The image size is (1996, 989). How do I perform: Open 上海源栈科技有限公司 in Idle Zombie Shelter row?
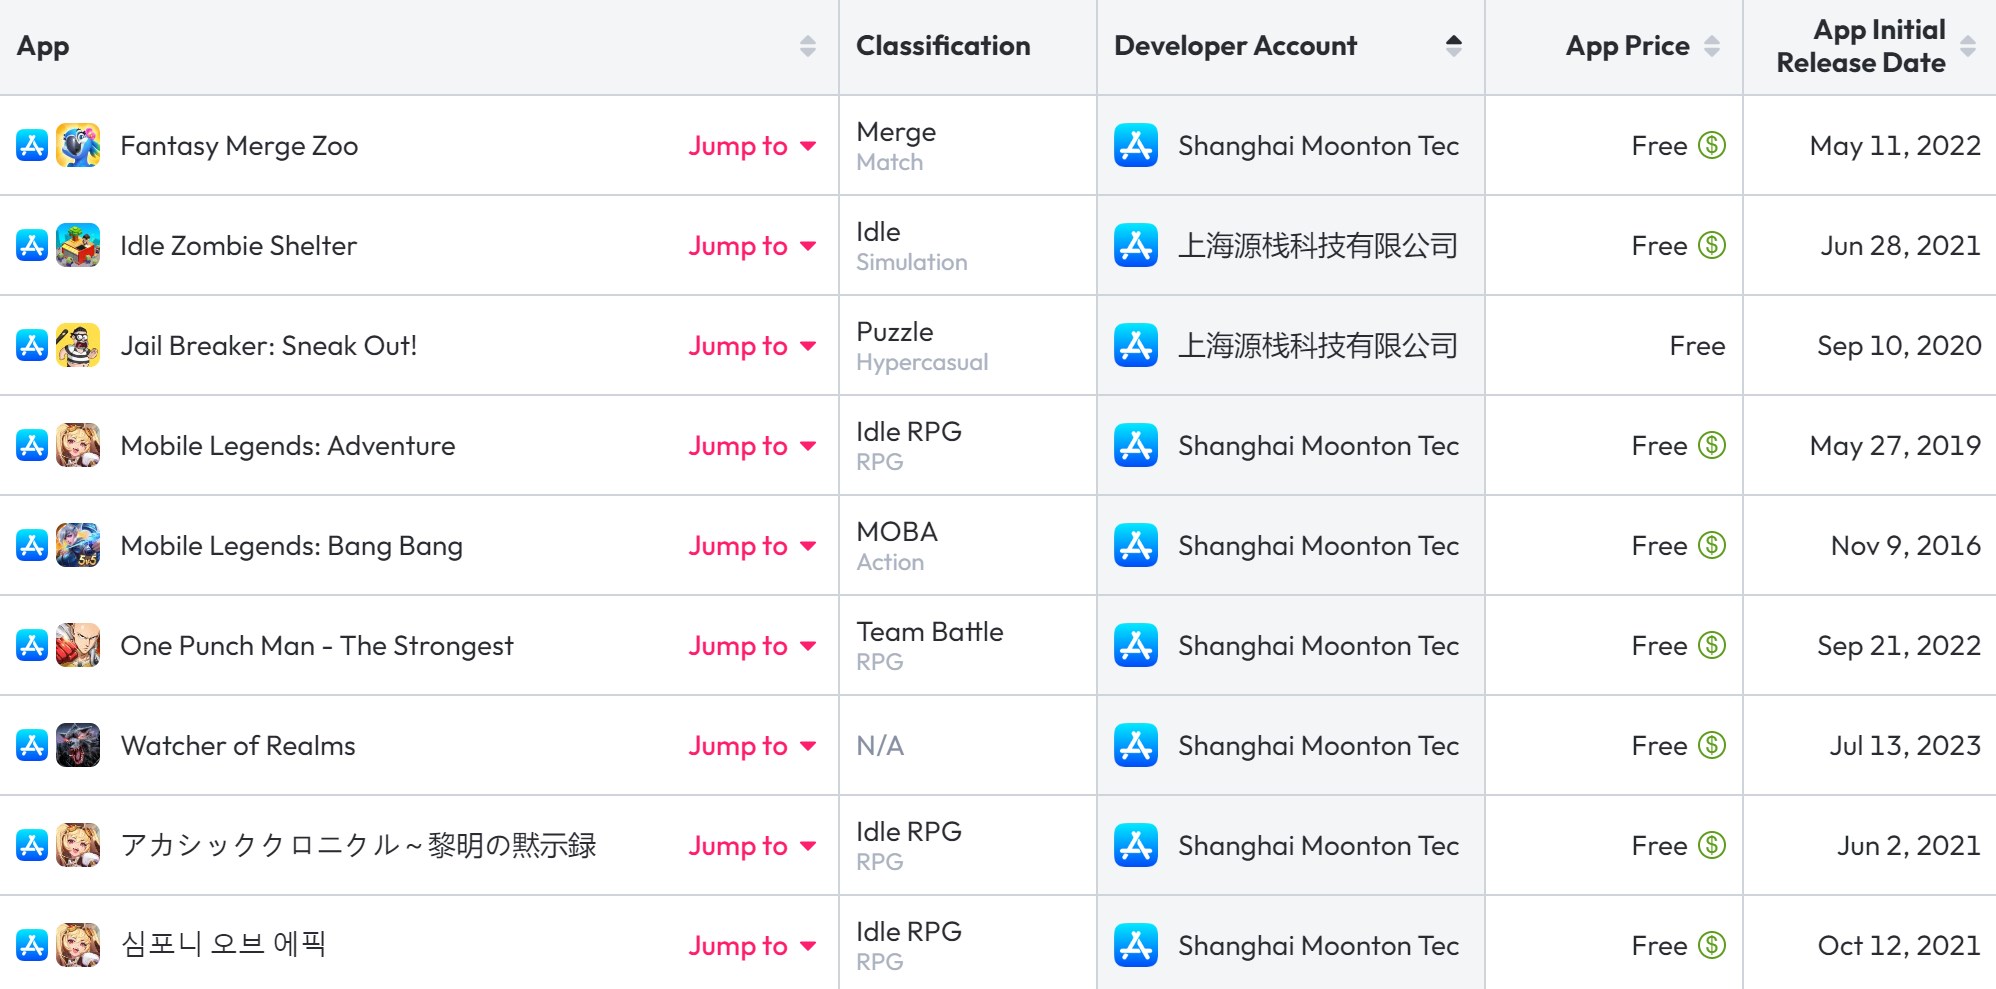coord(1318,246)
